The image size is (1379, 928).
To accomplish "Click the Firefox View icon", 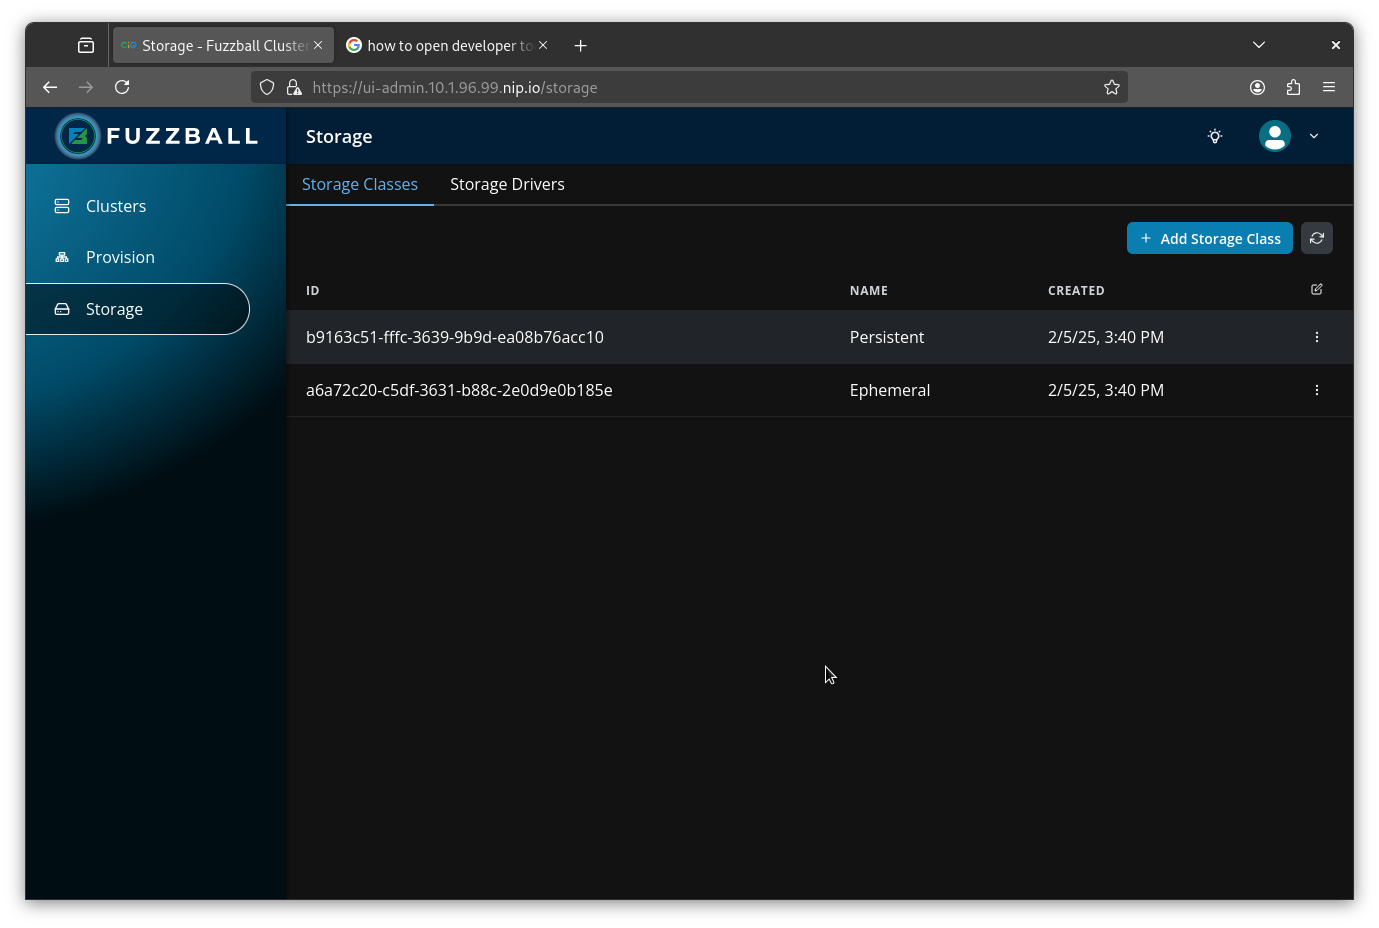I will click(86, 45).
